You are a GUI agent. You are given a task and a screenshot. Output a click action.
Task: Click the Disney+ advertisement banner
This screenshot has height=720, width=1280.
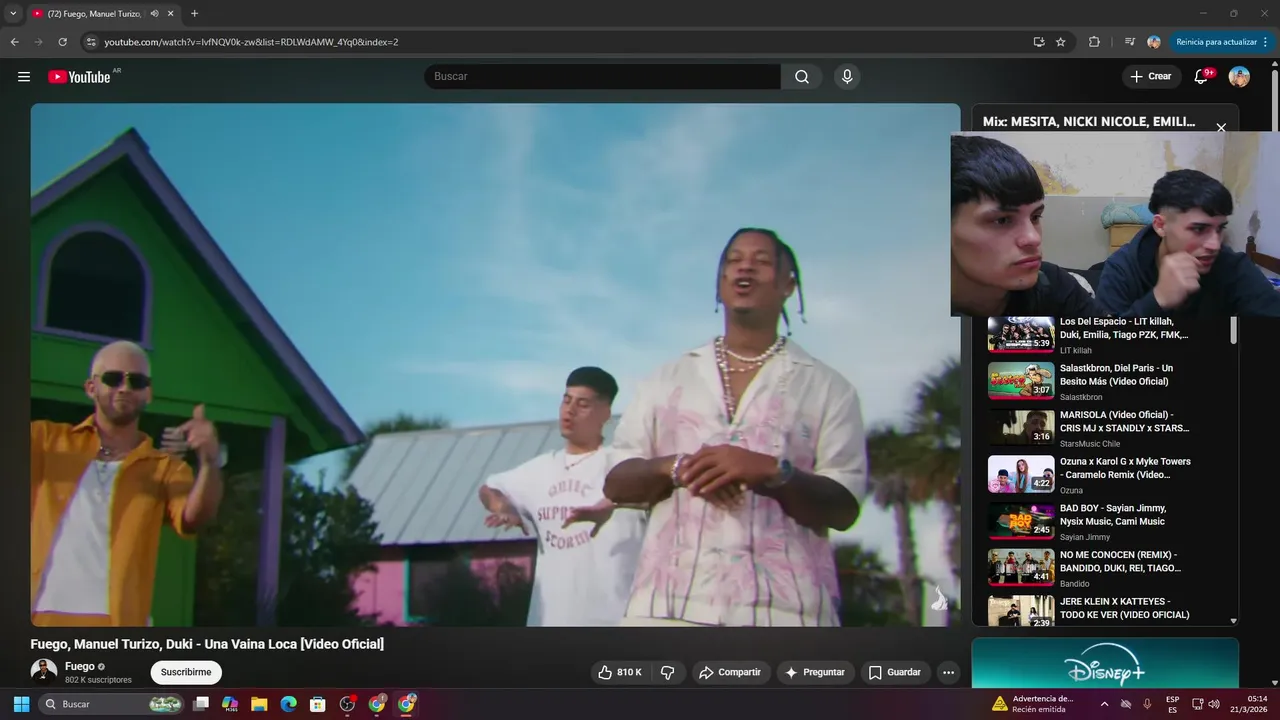pyautogui.click(x=1105, y=663)
